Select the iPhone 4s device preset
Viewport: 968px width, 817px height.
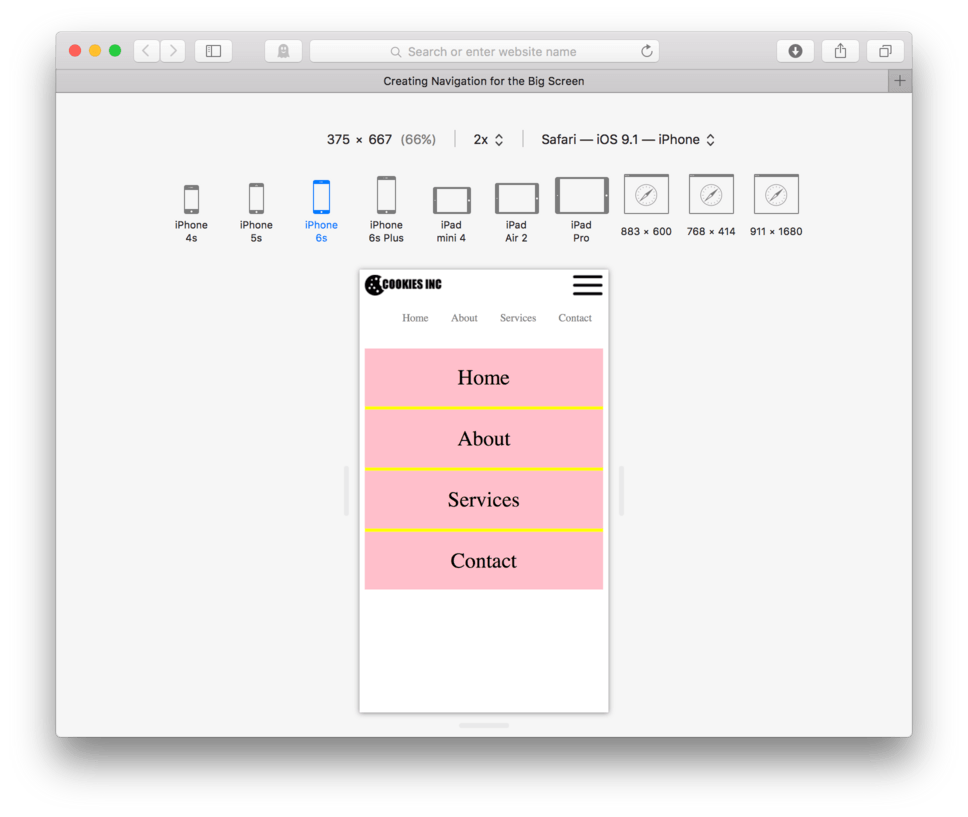coord(191,213)
